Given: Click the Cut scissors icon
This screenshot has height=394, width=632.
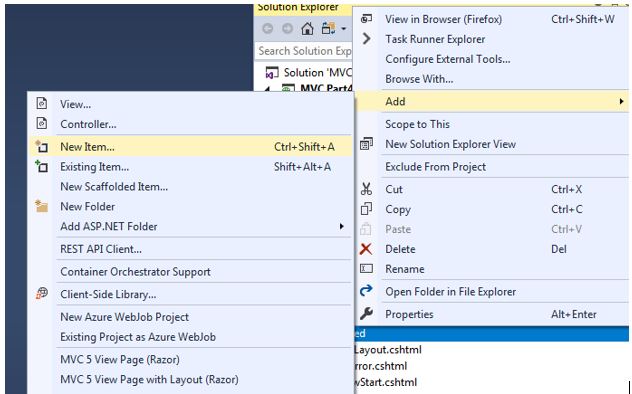Looking at the screenshot, I should click(x=366, y=189).
